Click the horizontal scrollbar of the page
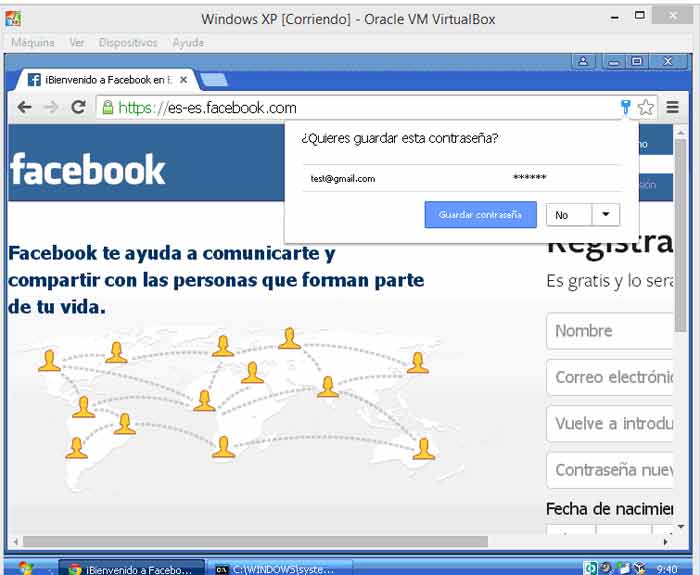The image size is (700, 575). coord(250,541)
